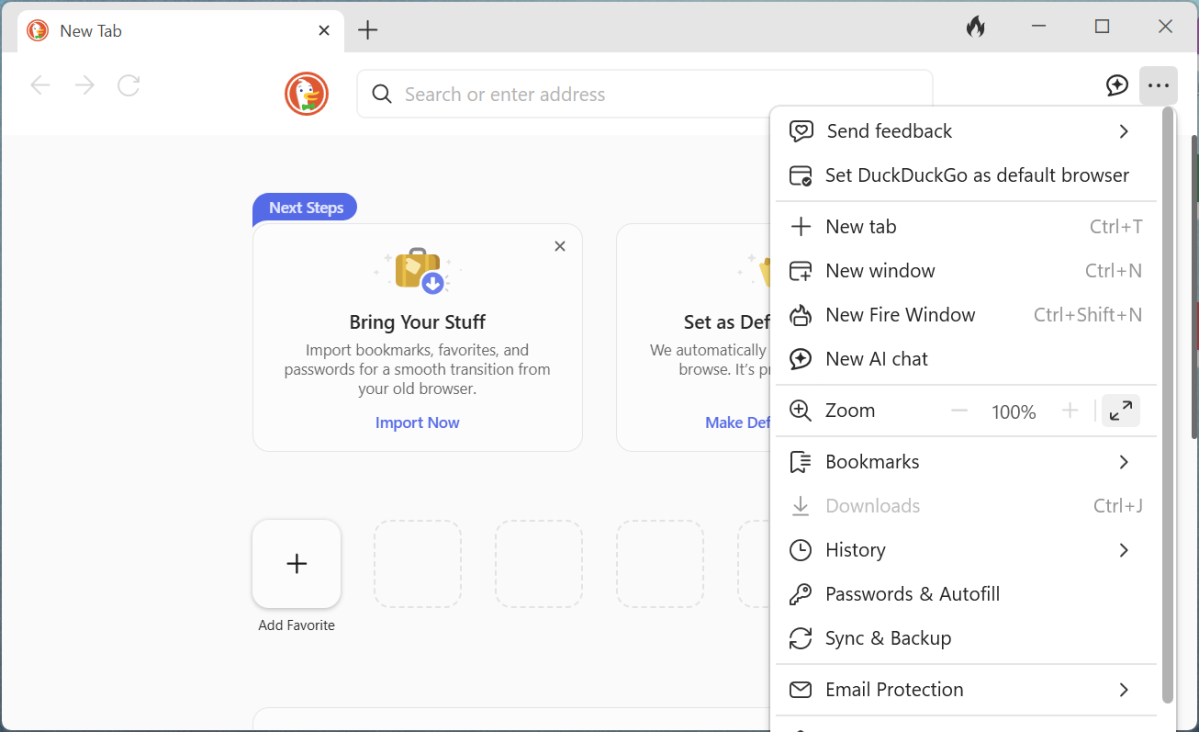The width and height of the screenshot is (1199, 732).
Task: Toggle full screen mode icon in Zoom row
Action: pyautogui.click(x=1121, y=410)
